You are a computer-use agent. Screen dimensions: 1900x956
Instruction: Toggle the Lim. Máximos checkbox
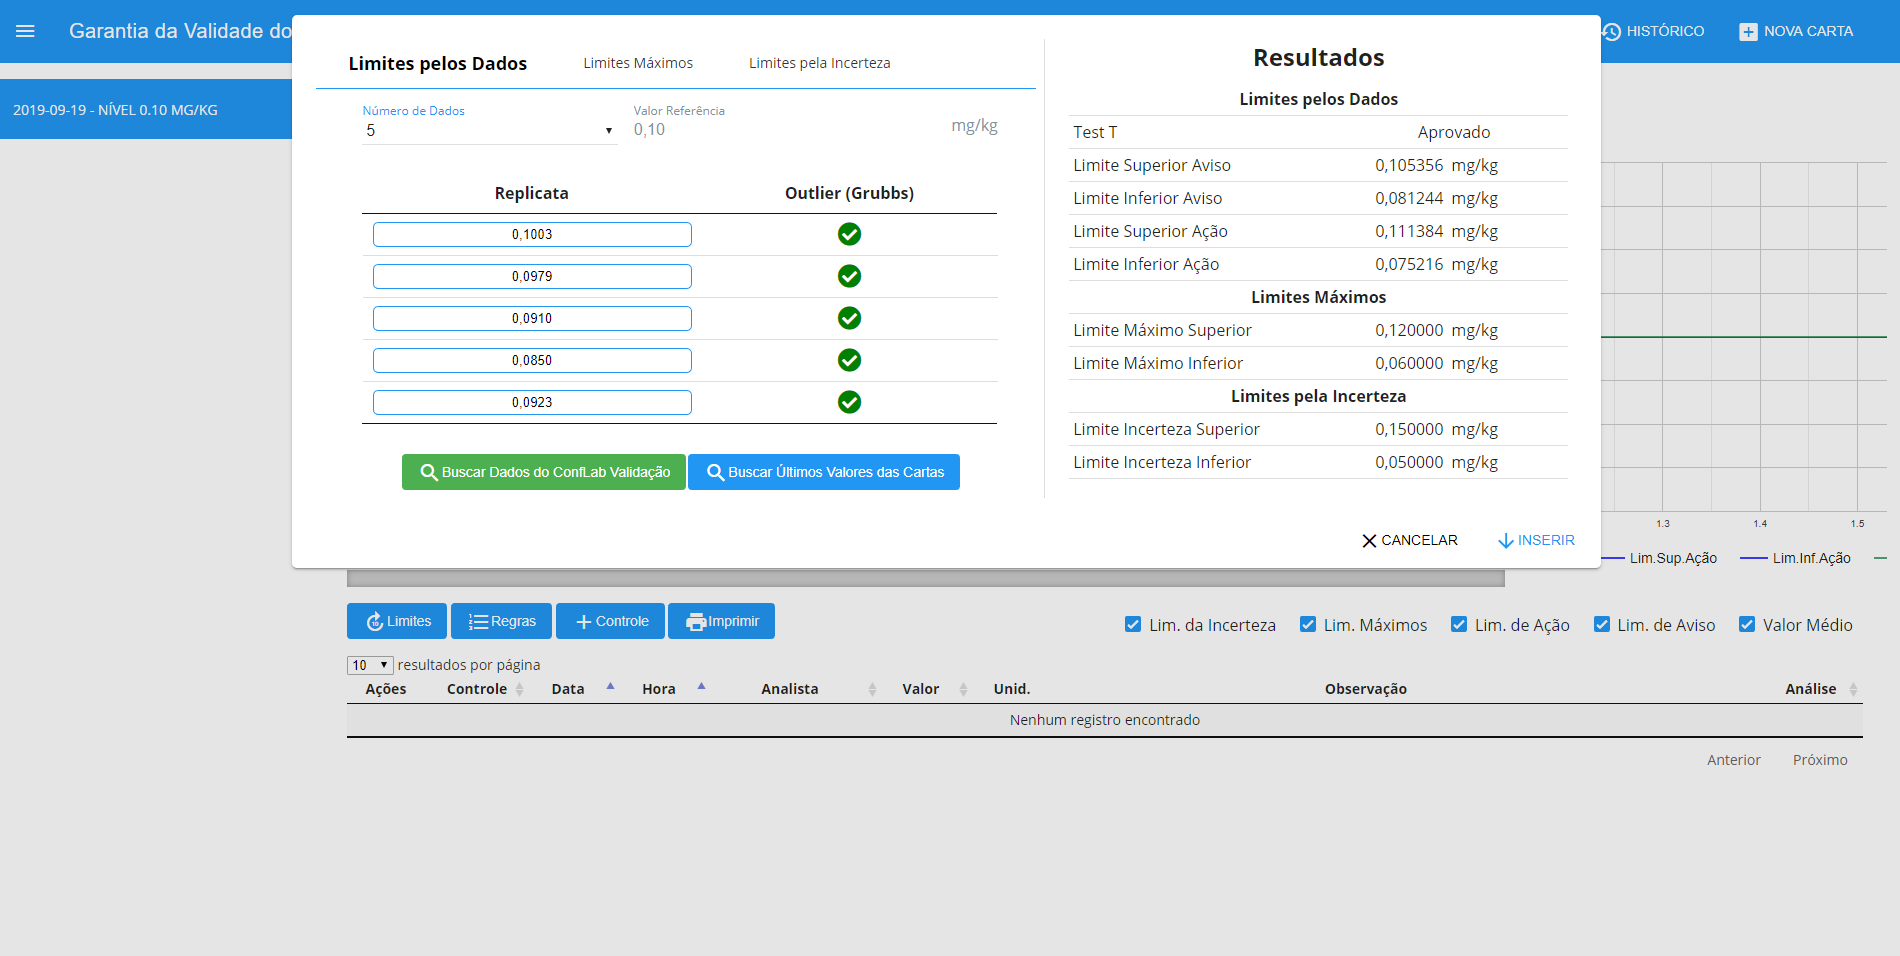tap(1307, 625)
